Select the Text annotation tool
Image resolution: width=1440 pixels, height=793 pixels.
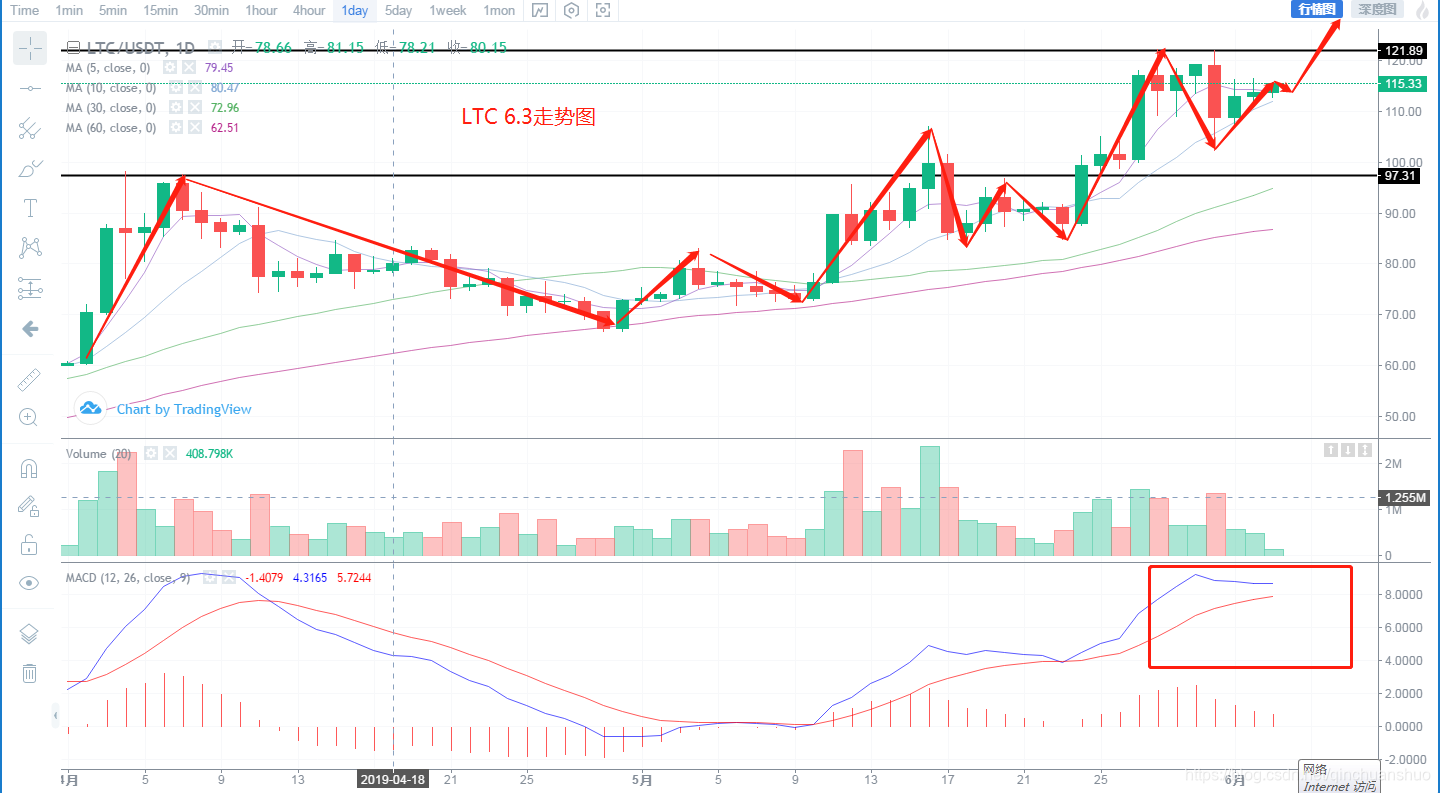coord(30,208)
